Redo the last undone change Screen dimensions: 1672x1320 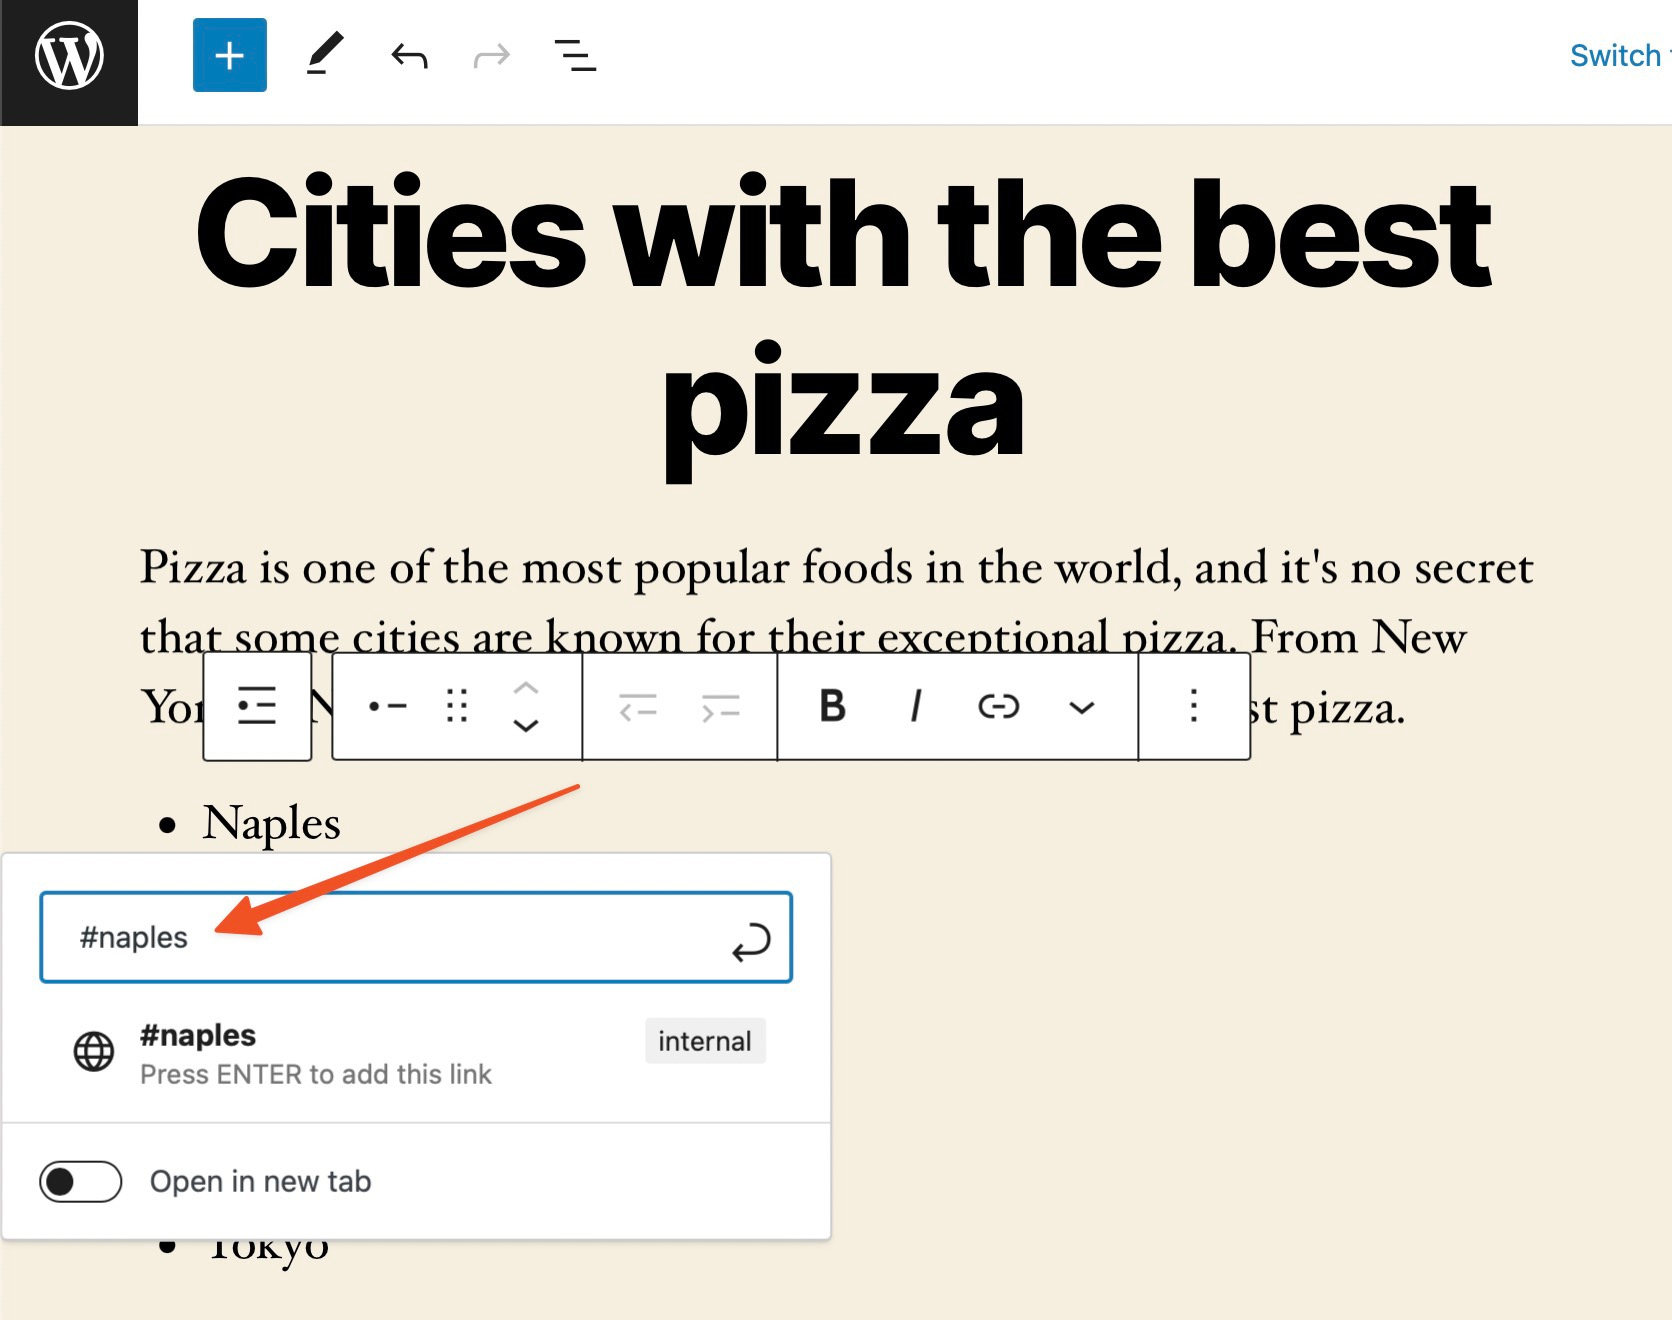[491, 57]
